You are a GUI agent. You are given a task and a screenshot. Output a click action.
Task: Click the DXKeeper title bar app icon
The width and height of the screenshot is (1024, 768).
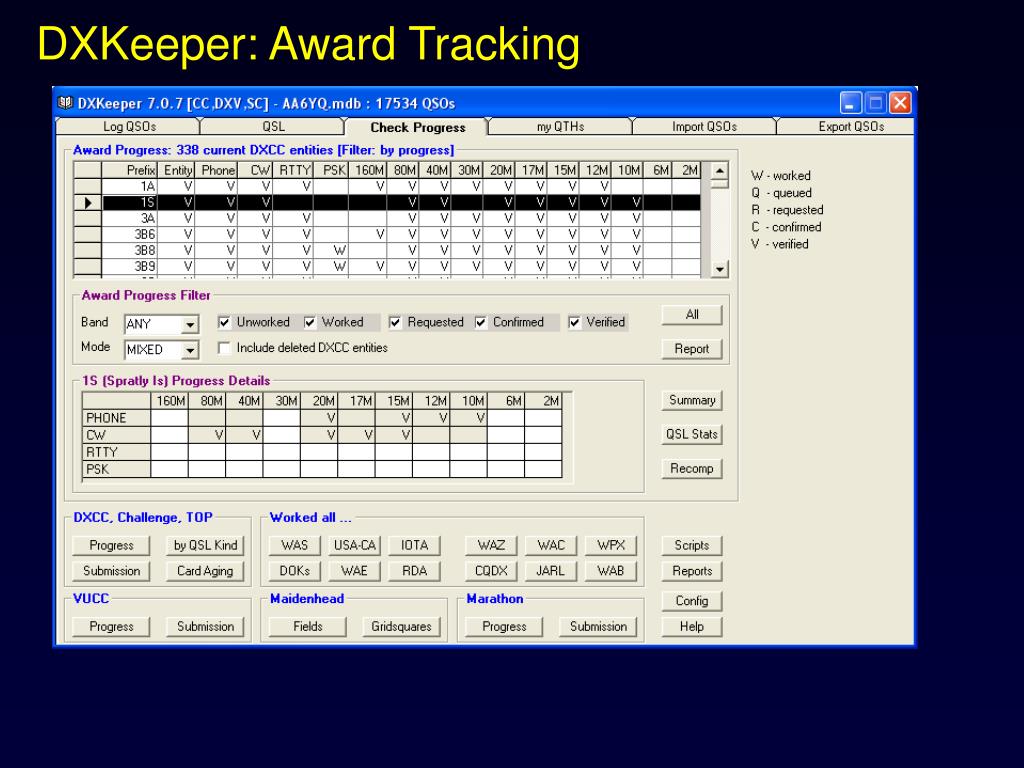[x=65, y=103]
